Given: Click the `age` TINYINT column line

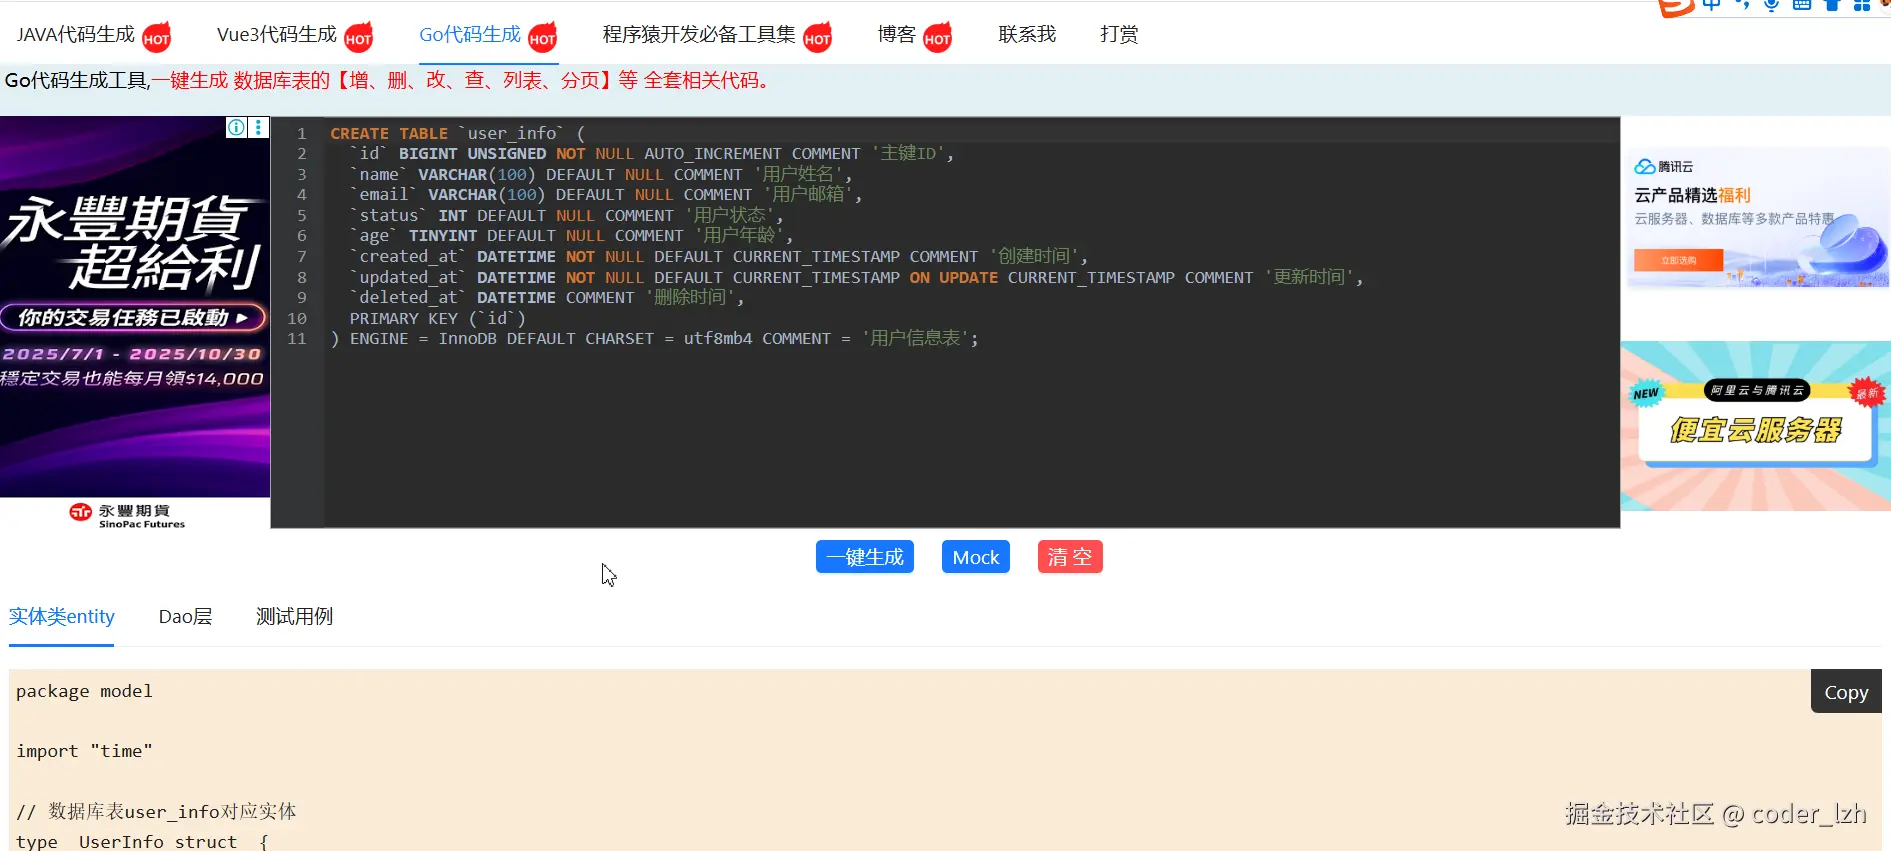Looking at the screenshot, I should [x=571, y=236].
